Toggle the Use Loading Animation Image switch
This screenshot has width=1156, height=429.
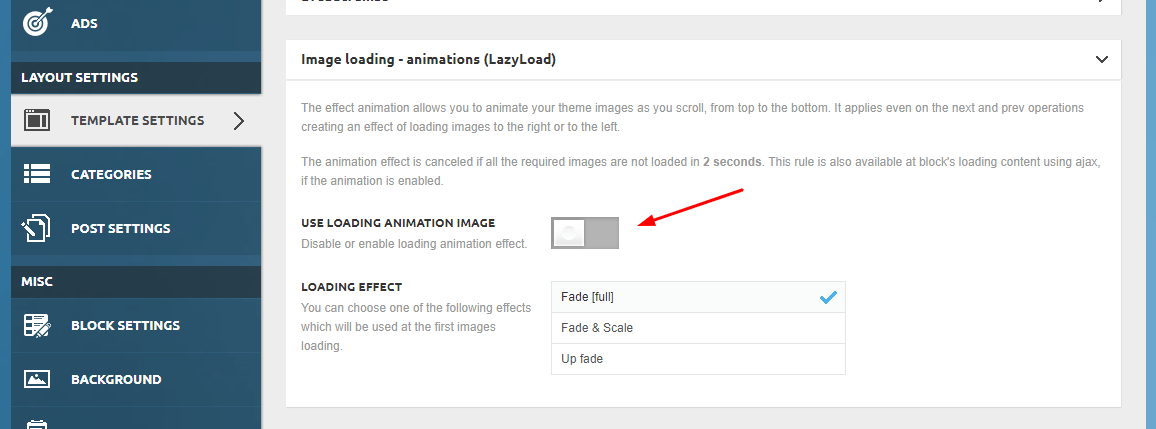tap(585, 233)
